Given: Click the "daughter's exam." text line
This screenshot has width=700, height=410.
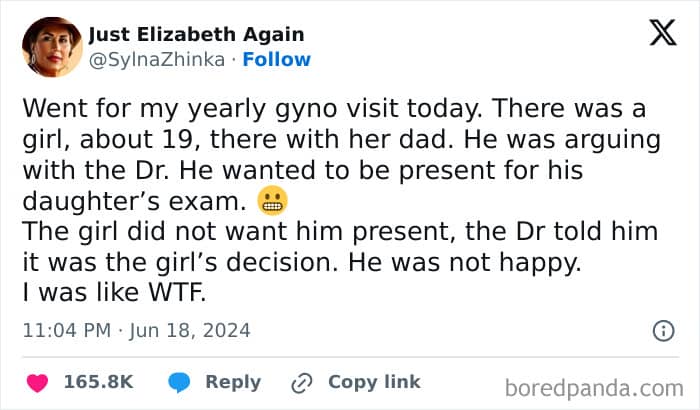Looking at the screenshot, I should click(133, 201).
